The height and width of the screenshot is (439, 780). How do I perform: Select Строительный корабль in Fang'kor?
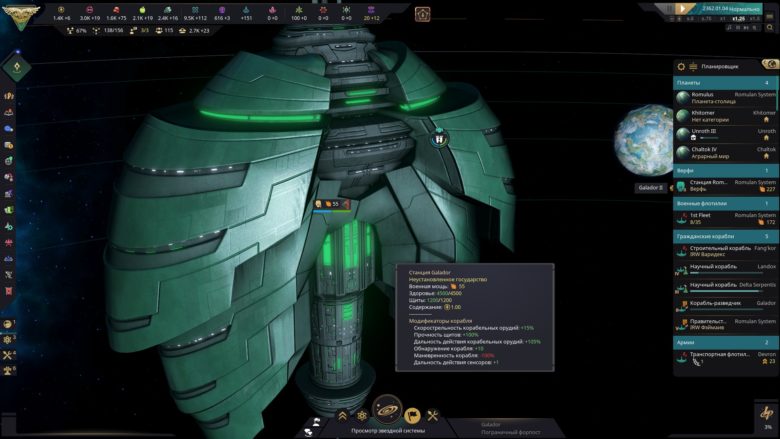pyautogui.click(x=725, y=251)
